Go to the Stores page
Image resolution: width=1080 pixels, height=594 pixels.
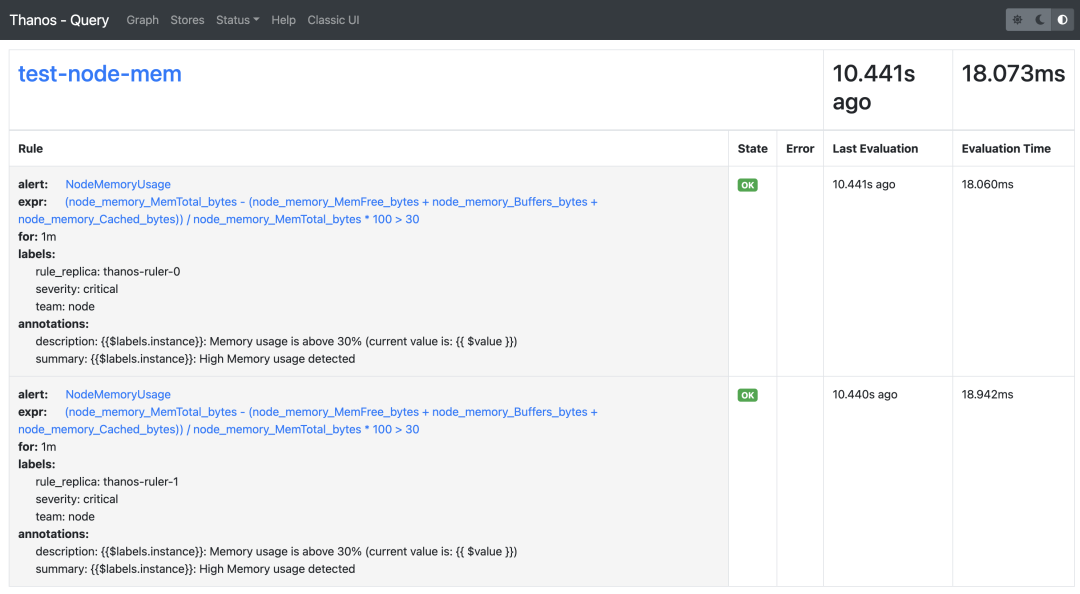[x=187, y=20]
